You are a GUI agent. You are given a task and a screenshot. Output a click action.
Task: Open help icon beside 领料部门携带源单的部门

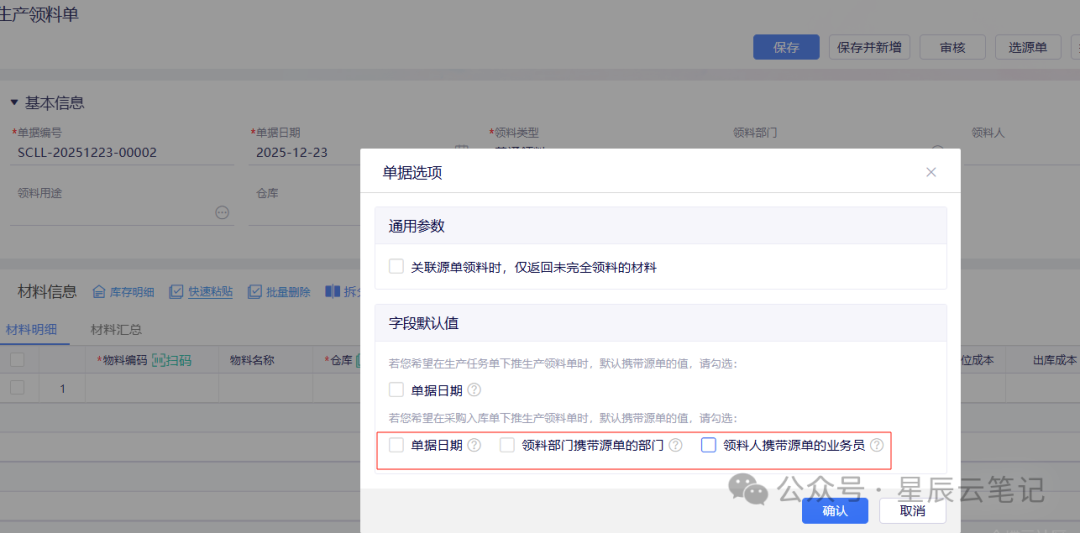click(676, 446)
